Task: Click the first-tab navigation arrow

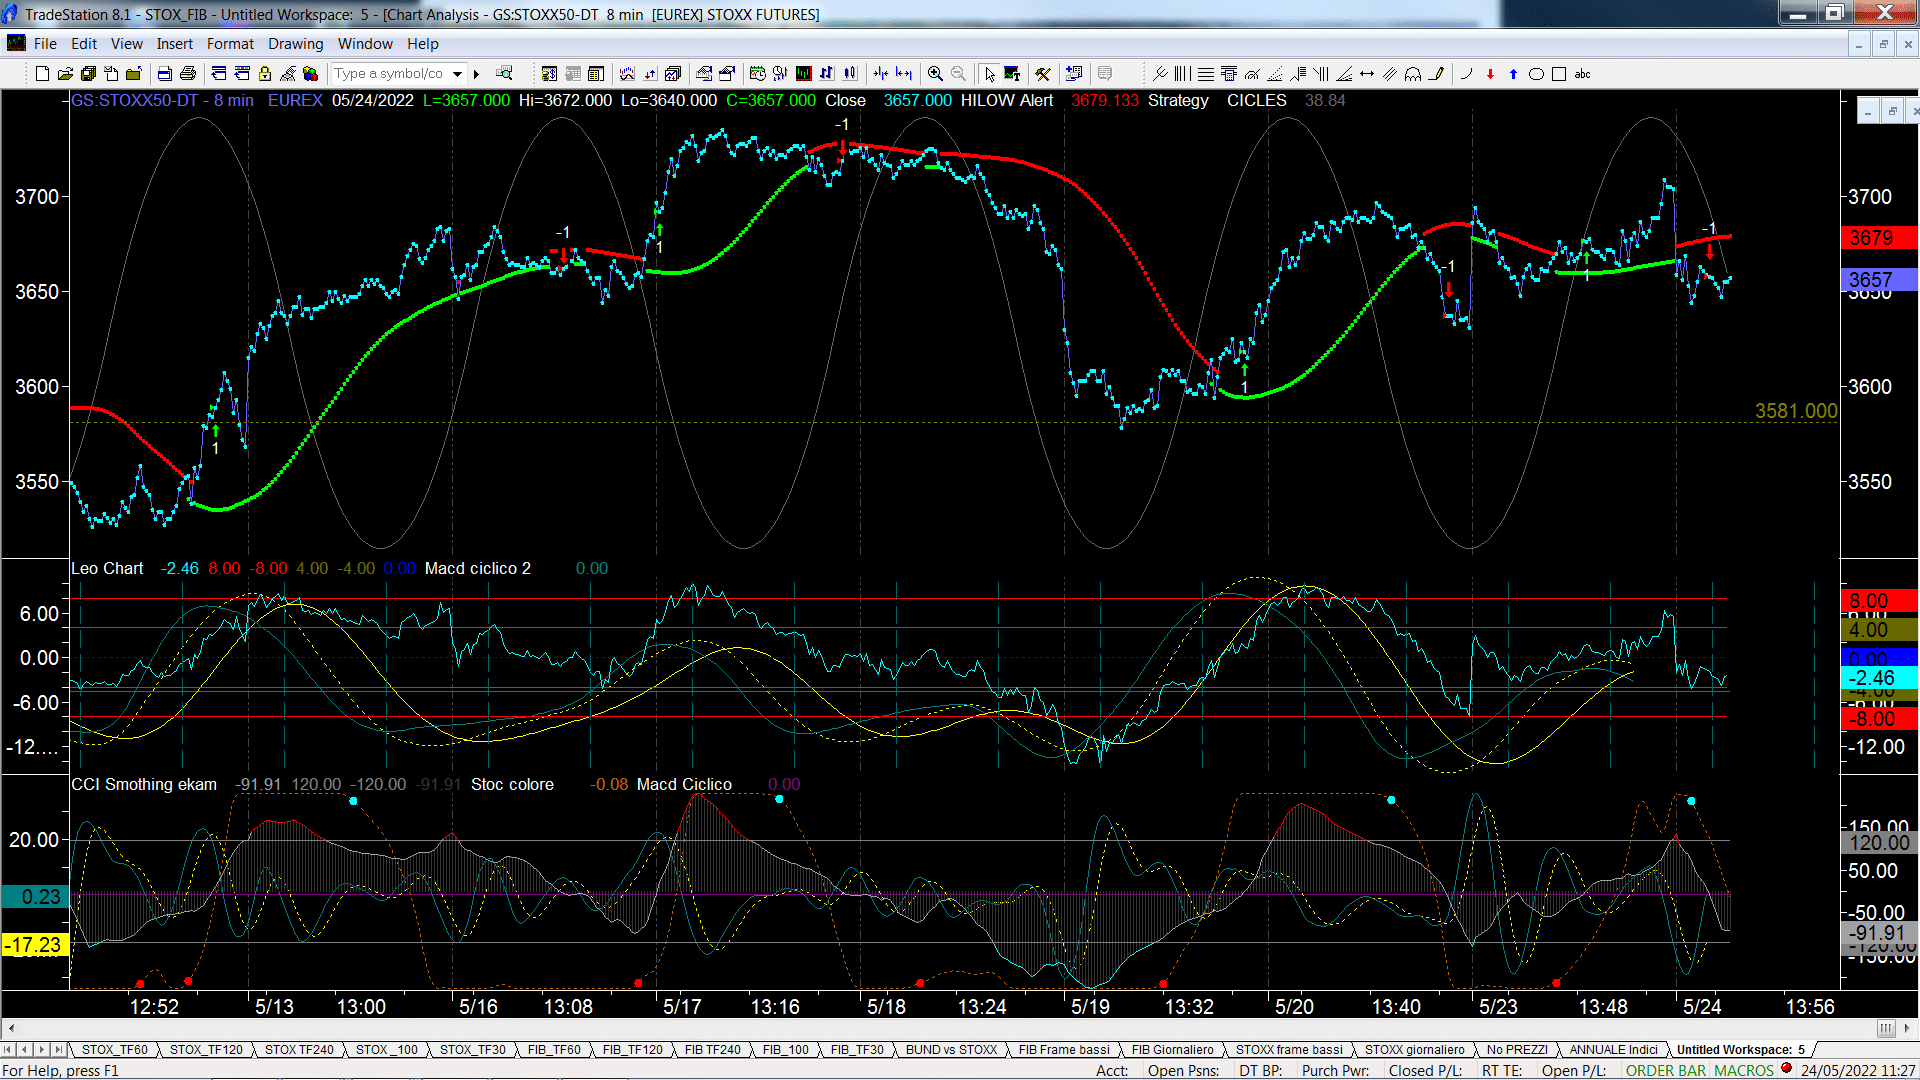Action: [8, 1049]
